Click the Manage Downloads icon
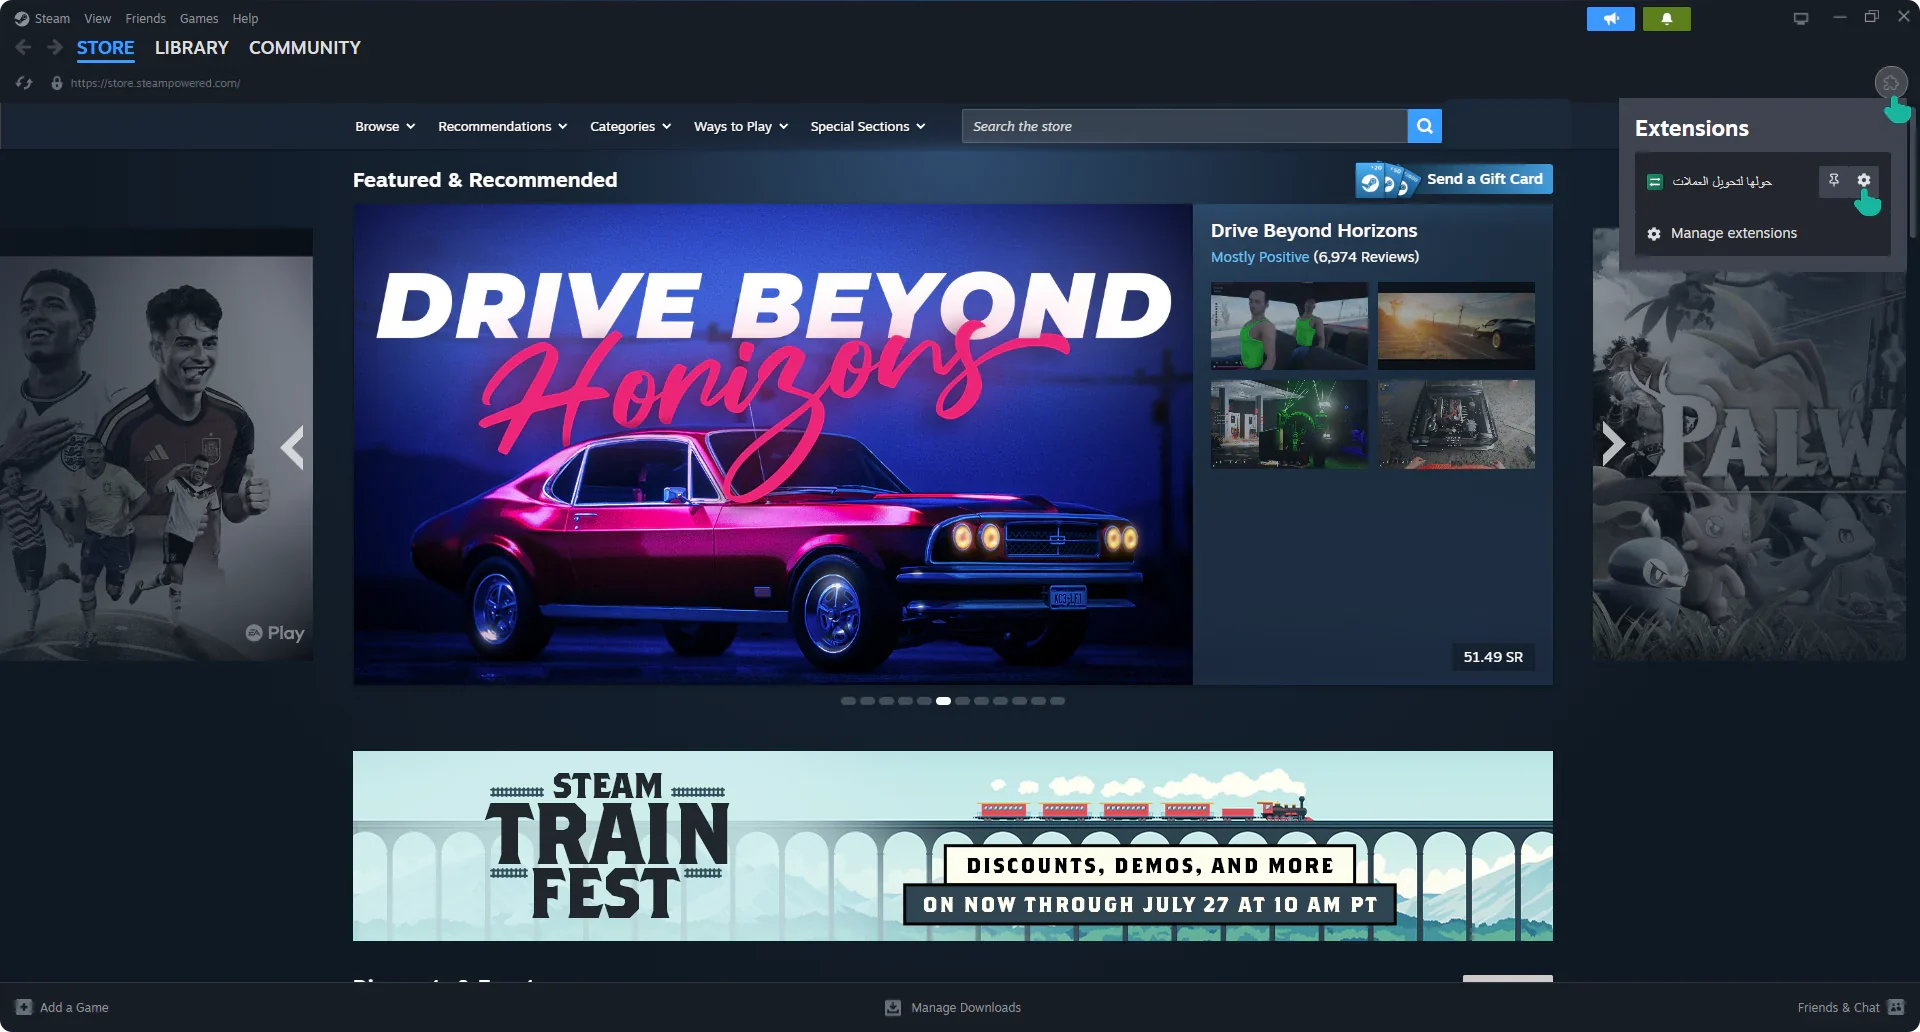 pyautogui.click(x=893, y=1007)
